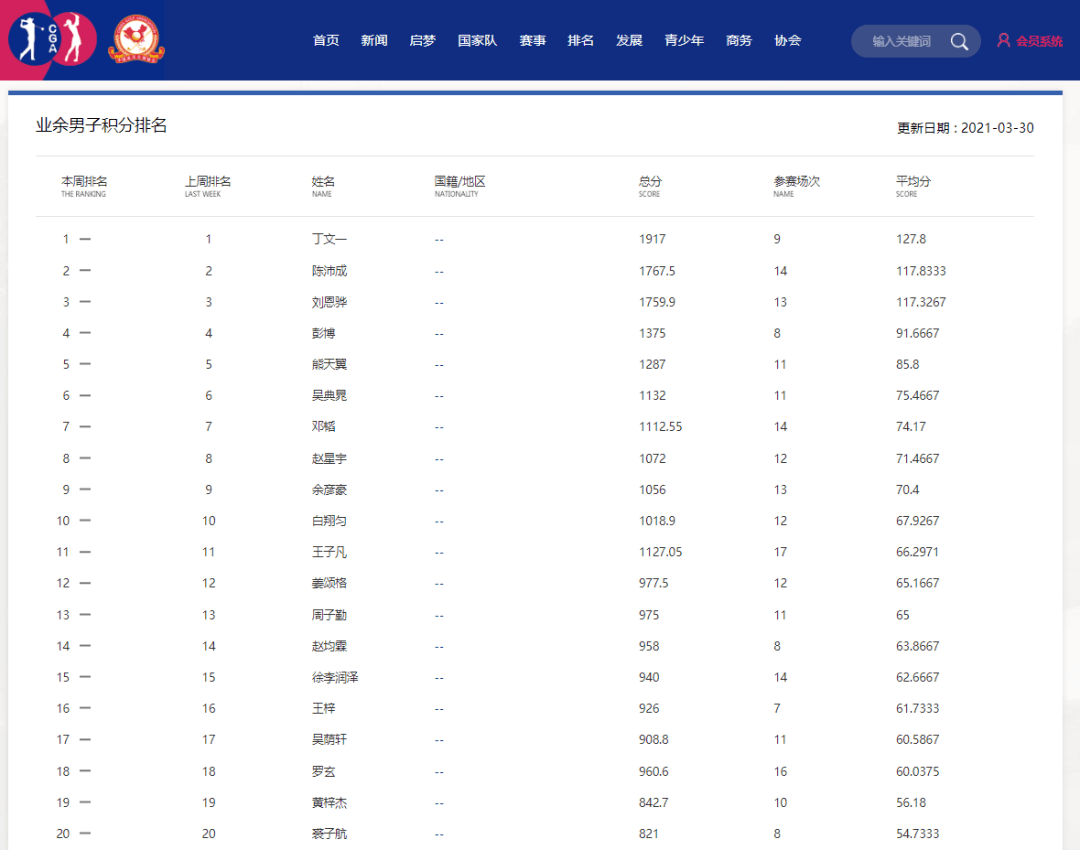Open the 会员系统 link
The height and width of the screenshot is (850, 1080).
[x=1039, y=41]
